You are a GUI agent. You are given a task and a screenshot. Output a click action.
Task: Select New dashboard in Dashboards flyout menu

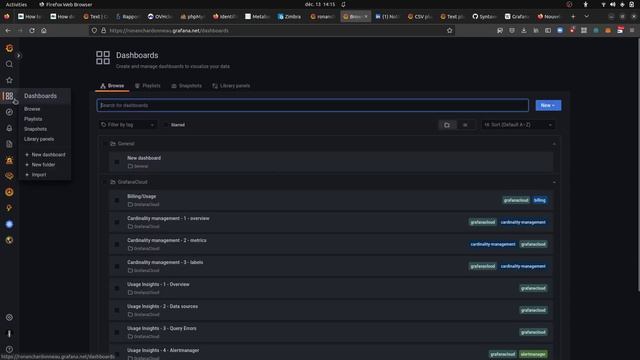(x=48, y=155)
